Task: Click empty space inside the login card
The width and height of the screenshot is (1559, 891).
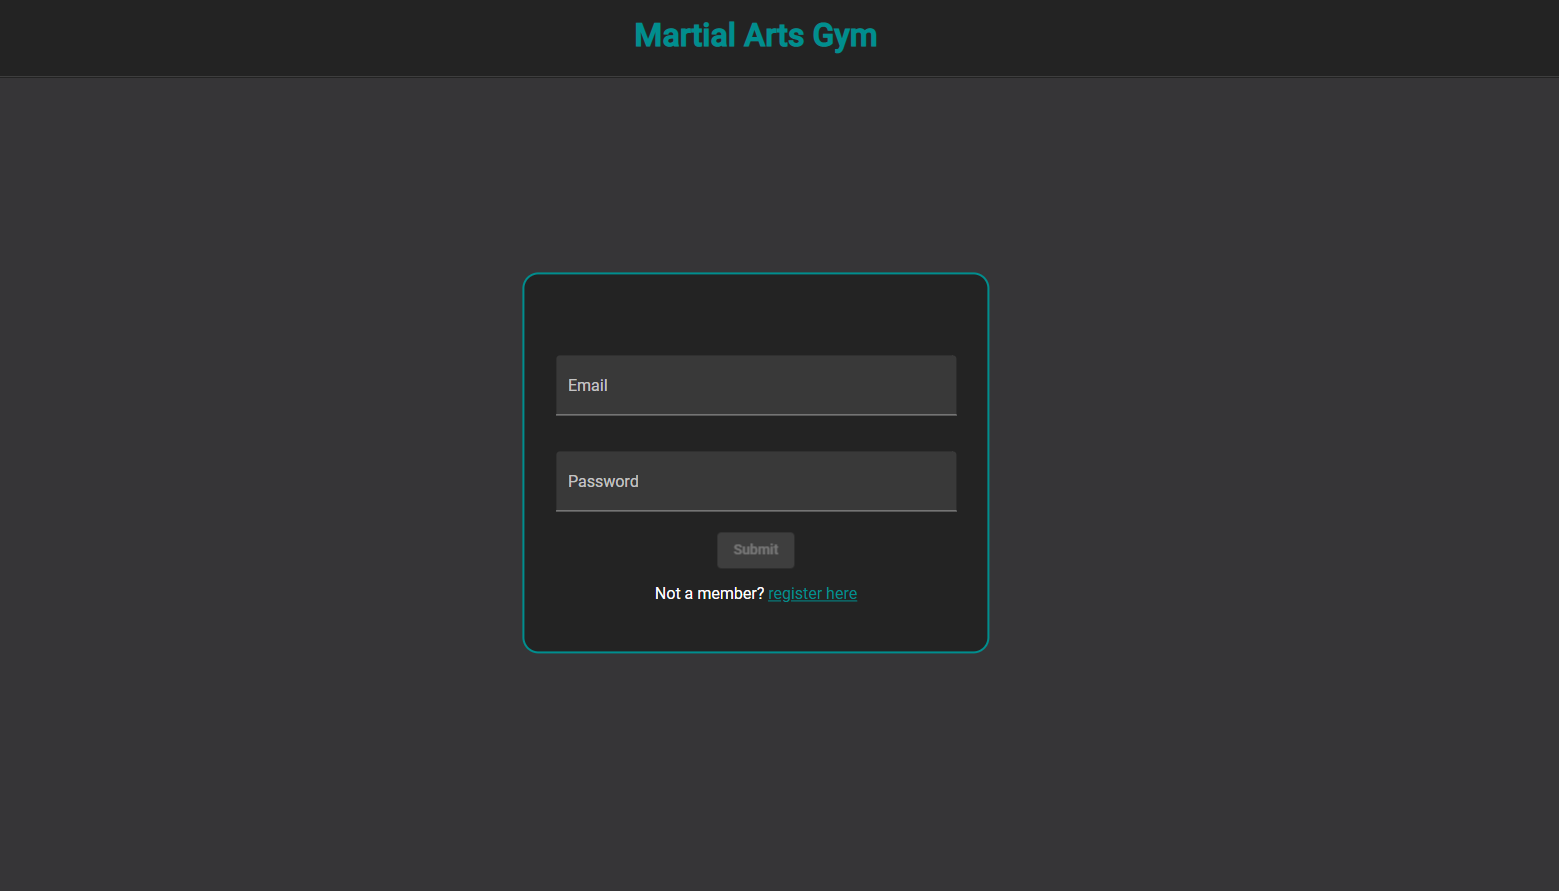Action: pyautogui.click(x=755, y=315)
